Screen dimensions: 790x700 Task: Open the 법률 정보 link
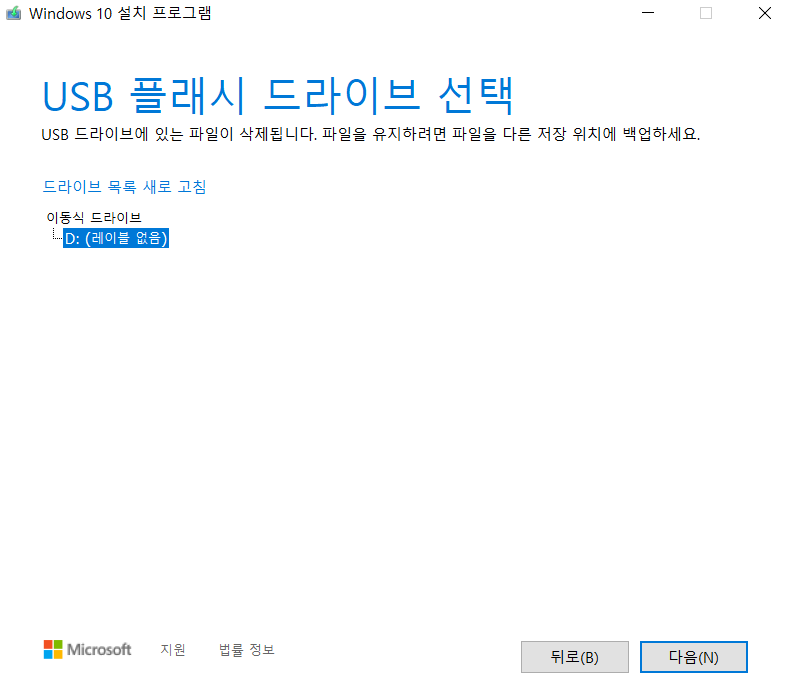click(x=246, y=650)
